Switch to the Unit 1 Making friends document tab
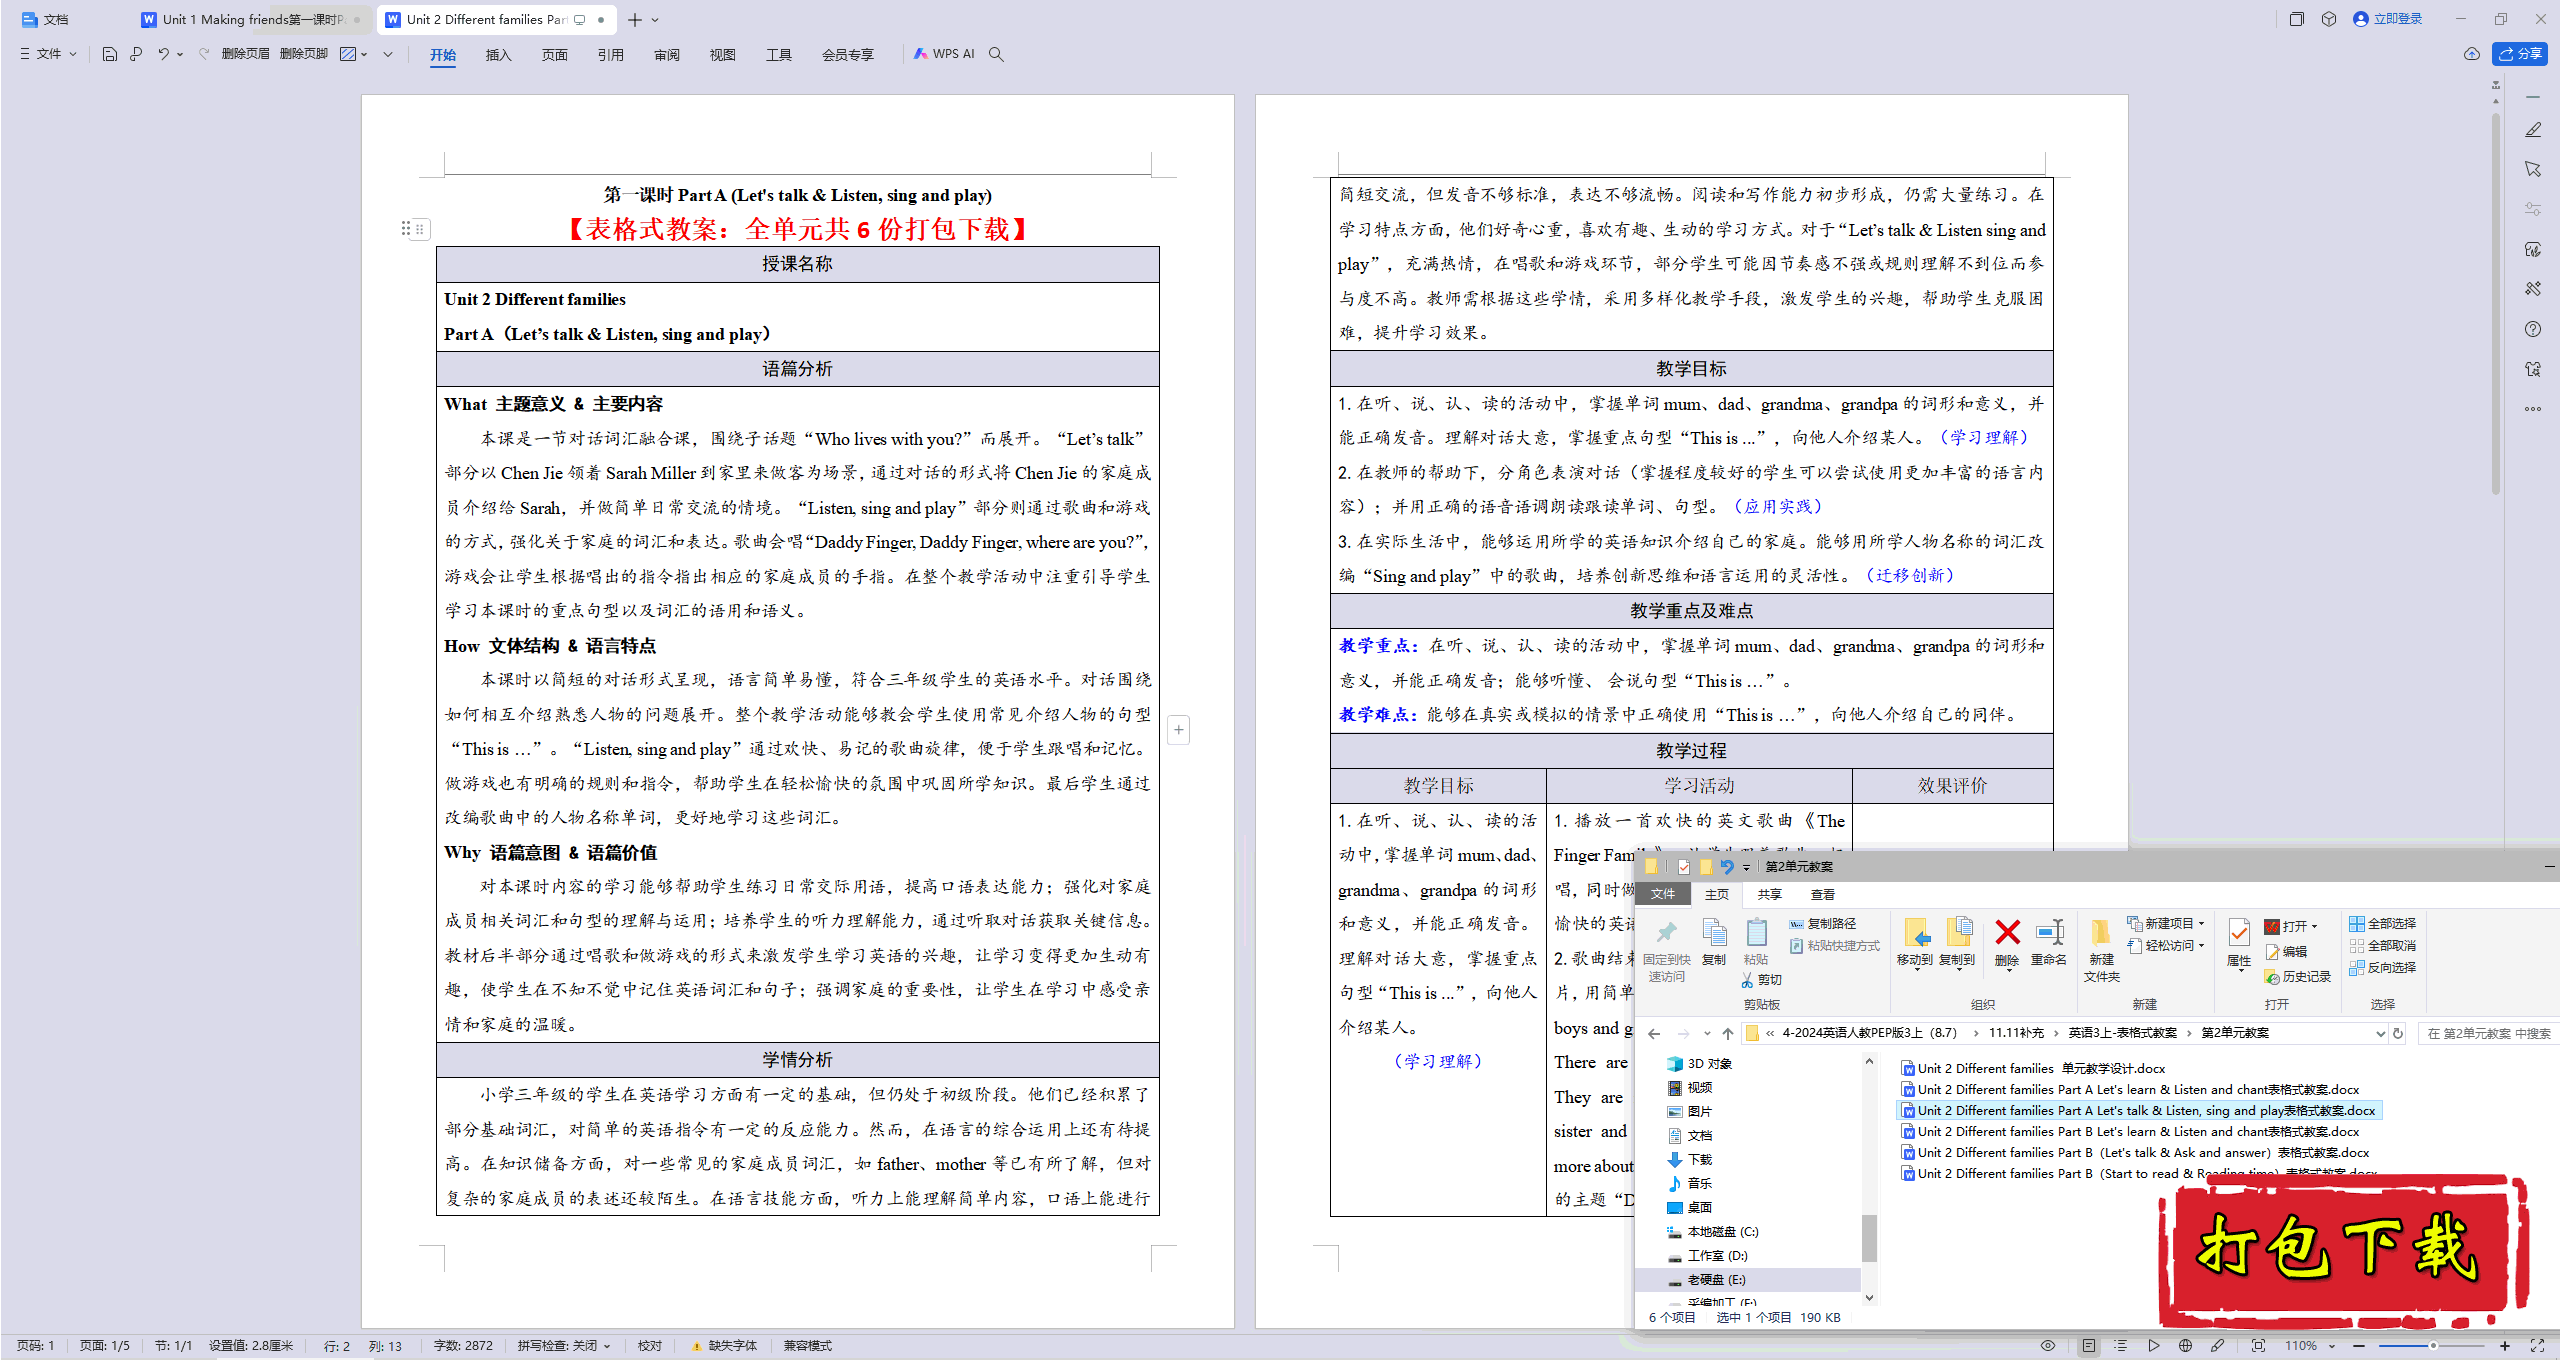 [x=251, y=19]
